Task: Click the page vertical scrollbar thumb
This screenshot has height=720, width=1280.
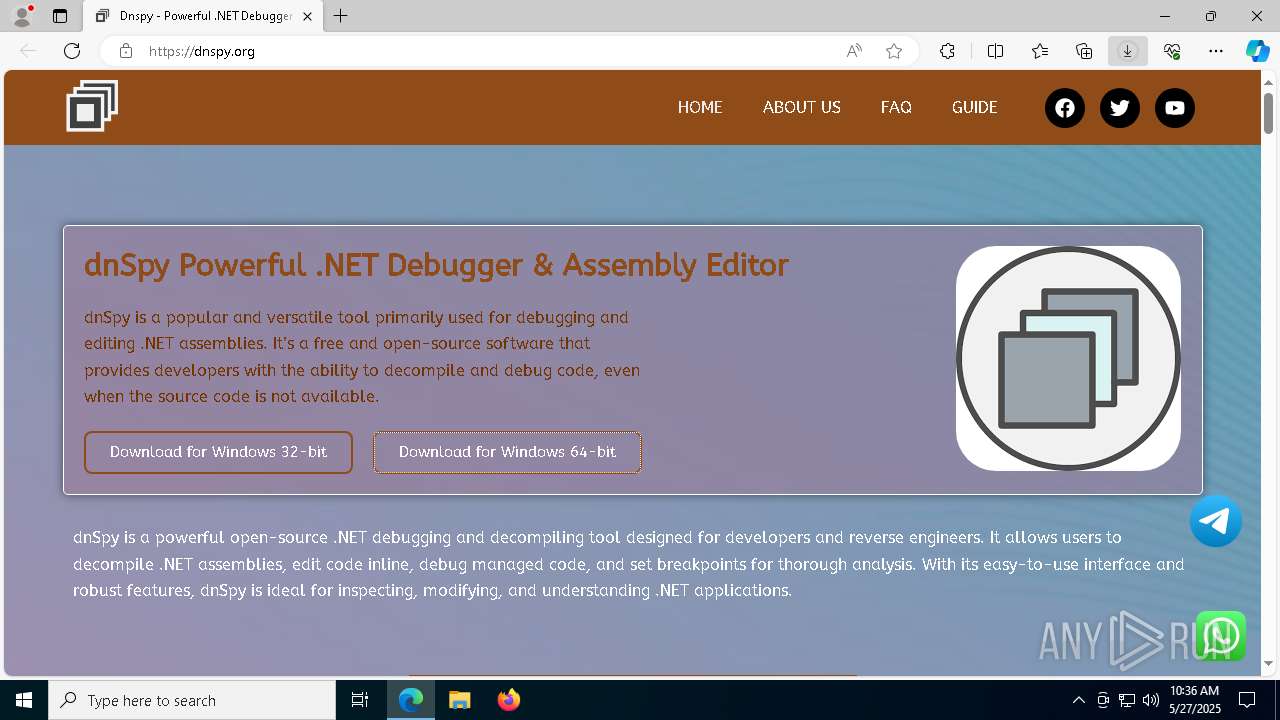Action: coord(1269,113)
